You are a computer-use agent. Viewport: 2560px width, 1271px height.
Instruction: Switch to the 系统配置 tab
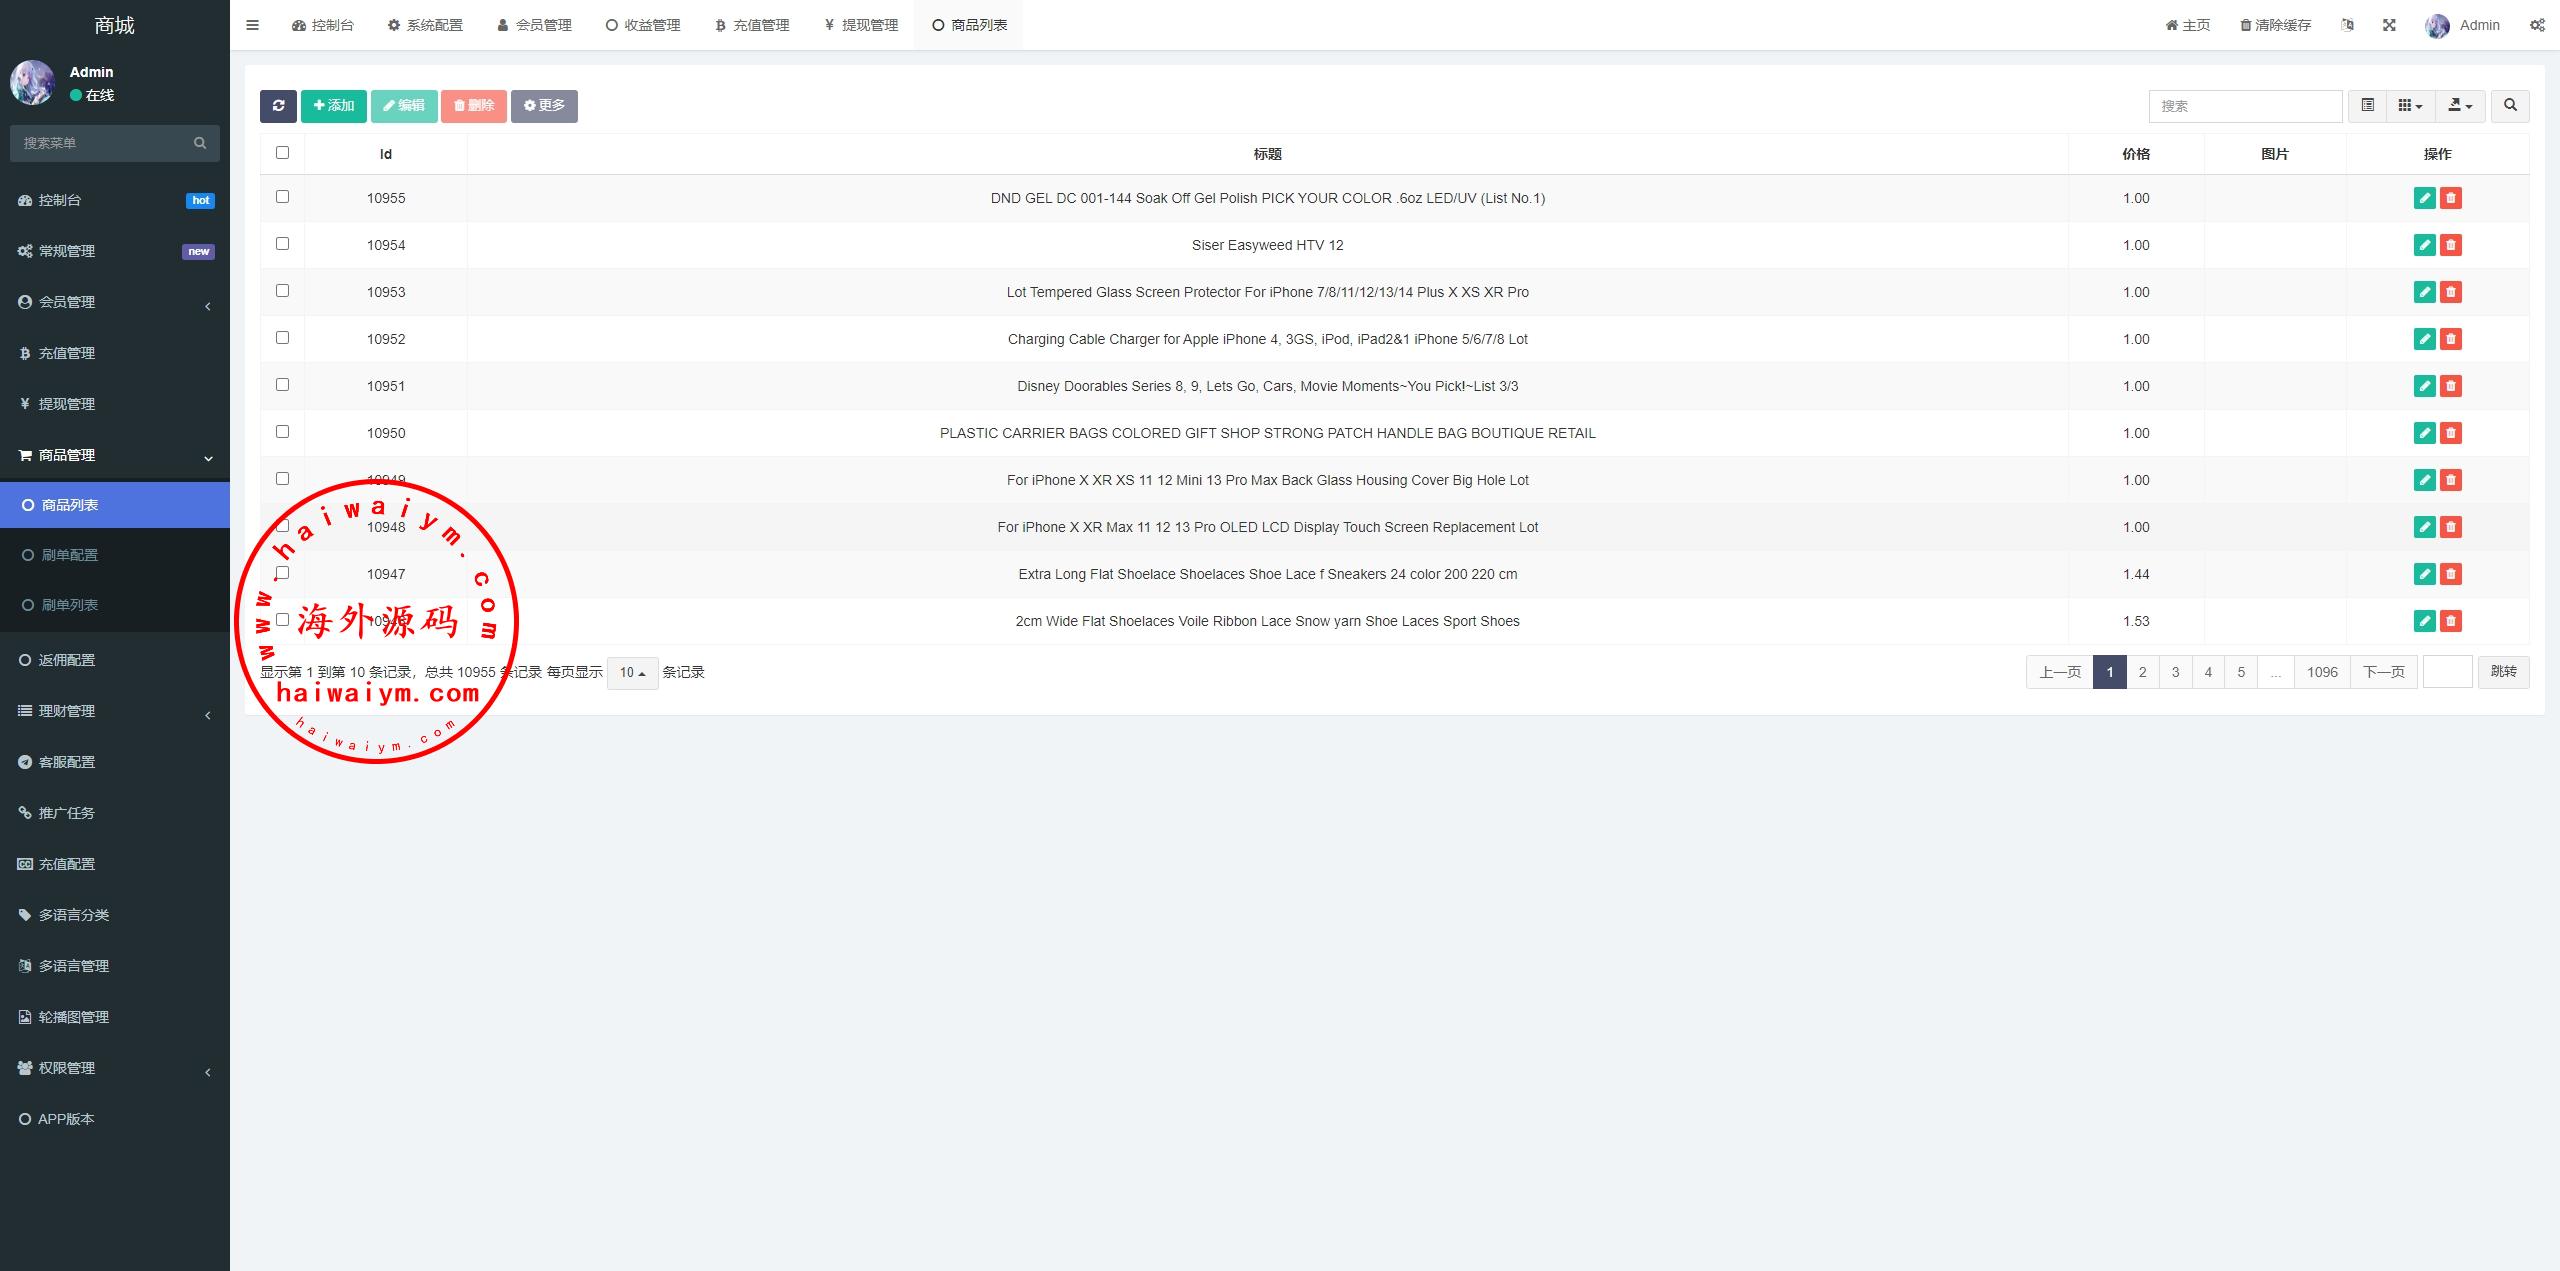[x=425, y=25]
